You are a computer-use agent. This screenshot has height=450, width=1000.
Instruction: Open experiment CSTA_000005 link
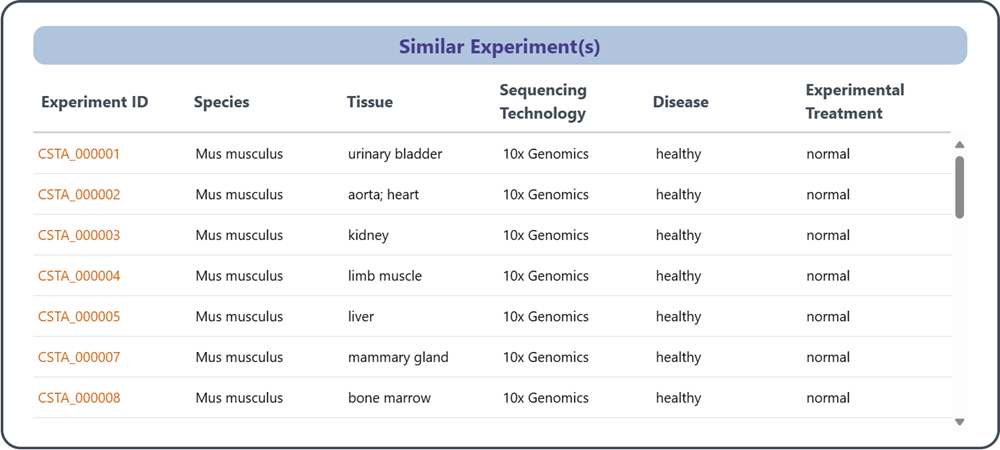point(79,317)
